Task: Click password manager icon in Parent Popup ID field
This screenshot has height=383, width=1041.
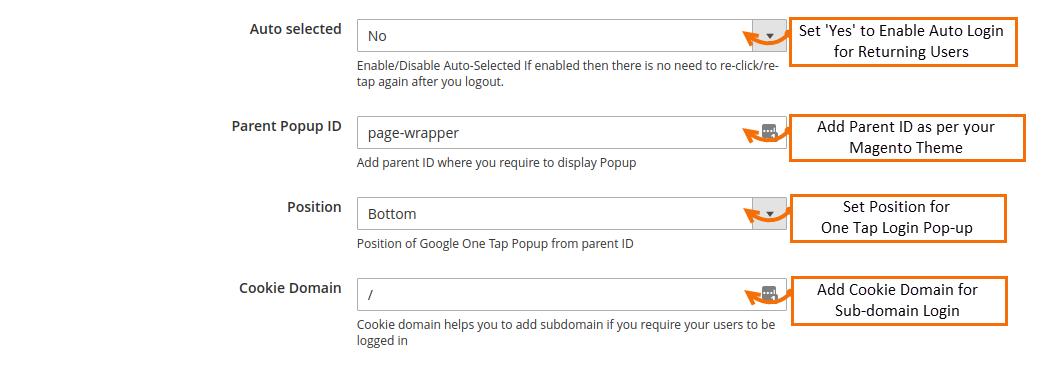Action: click(769, 131)
